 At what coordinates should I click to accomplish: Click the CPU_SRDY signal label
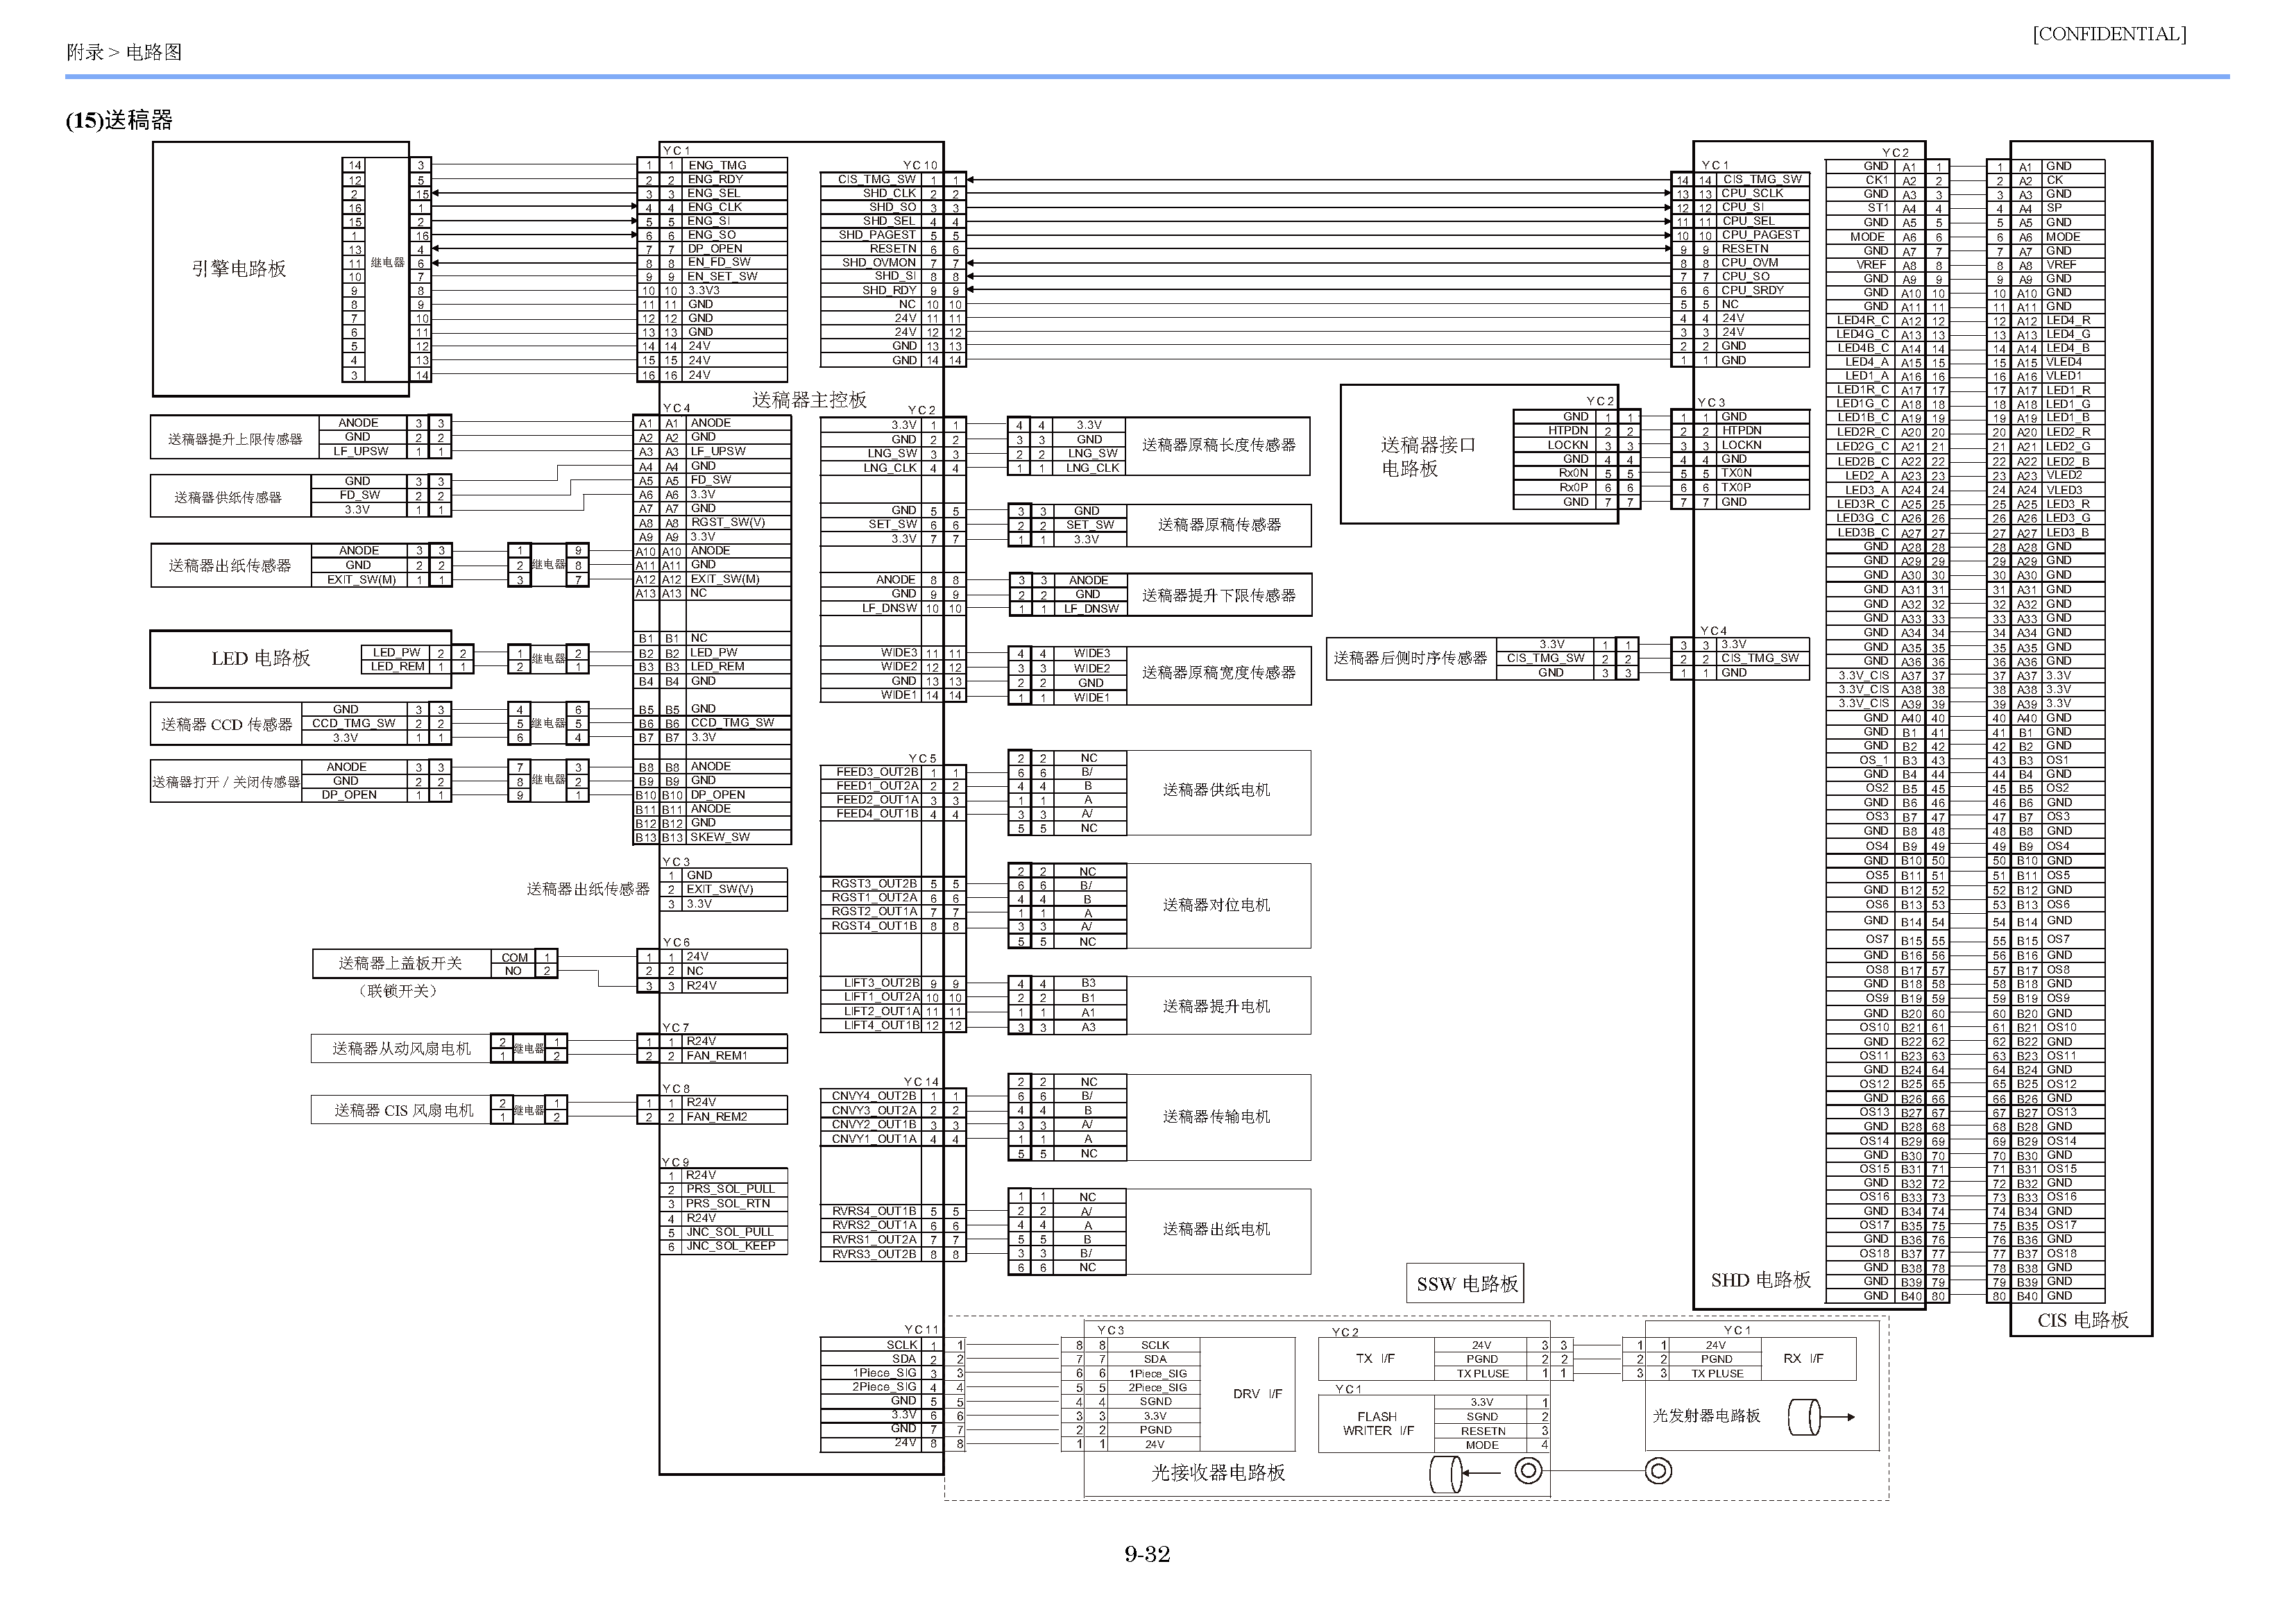(x=1752, y=290)
